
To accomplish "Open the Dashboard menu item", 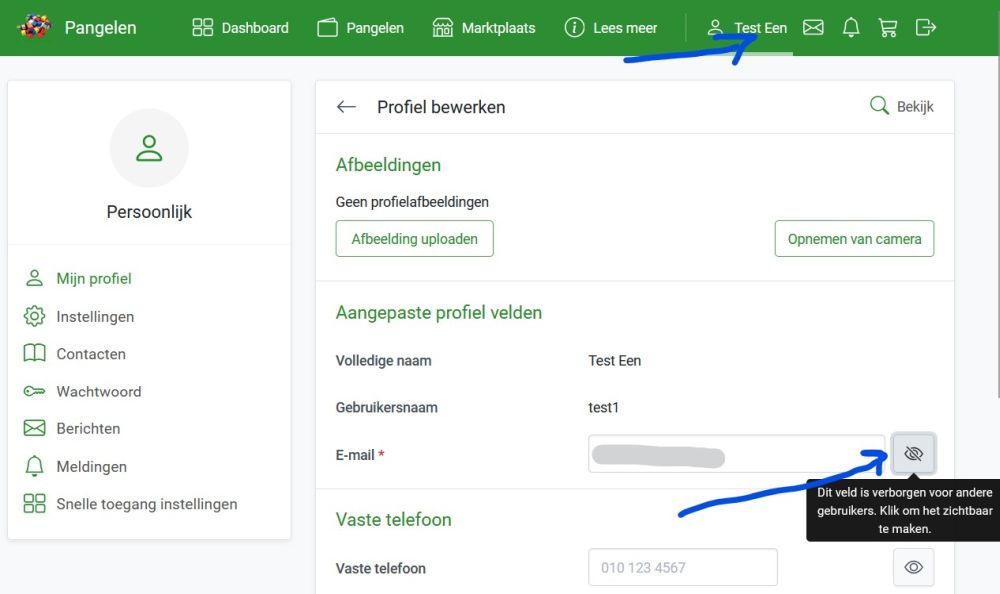I will coord(240,27).
